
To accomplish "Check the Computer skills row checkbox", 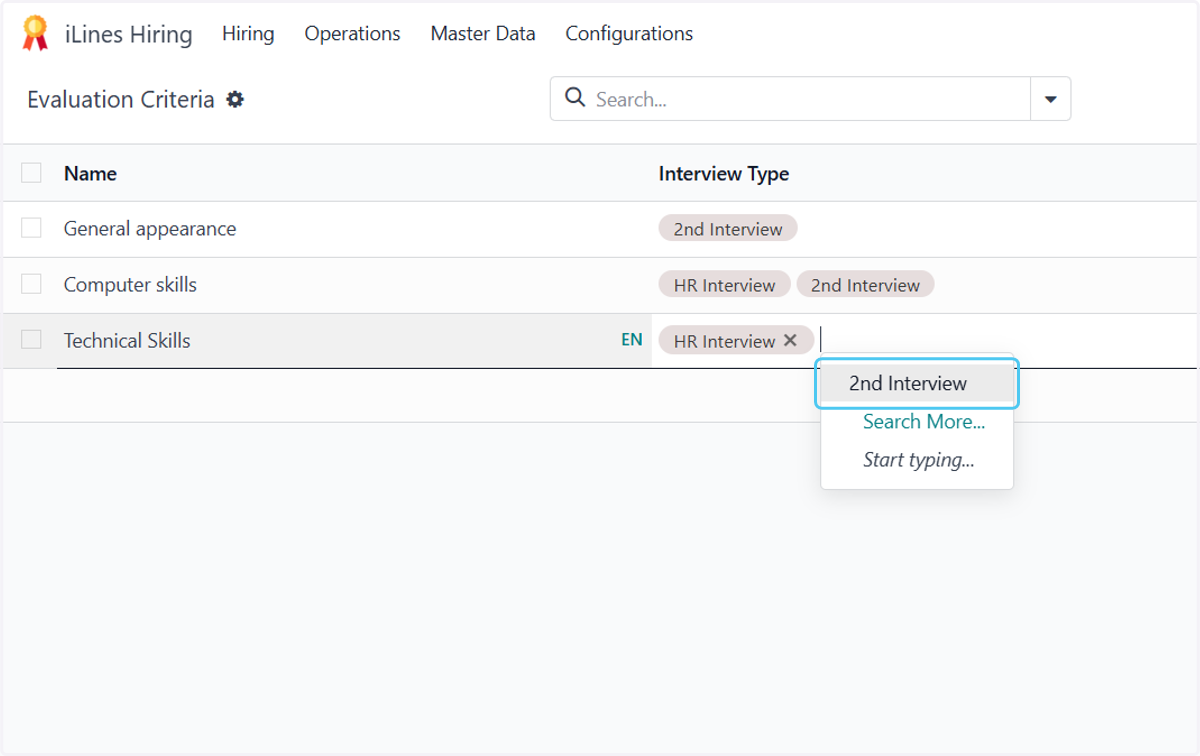I will point(31,284).
